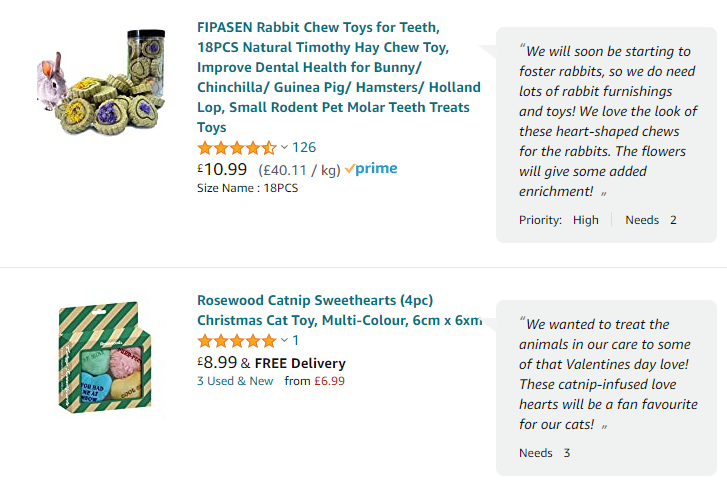Click the opening quote mark on catnip comment
Screen dimensions: 727x480
[522, 323]
